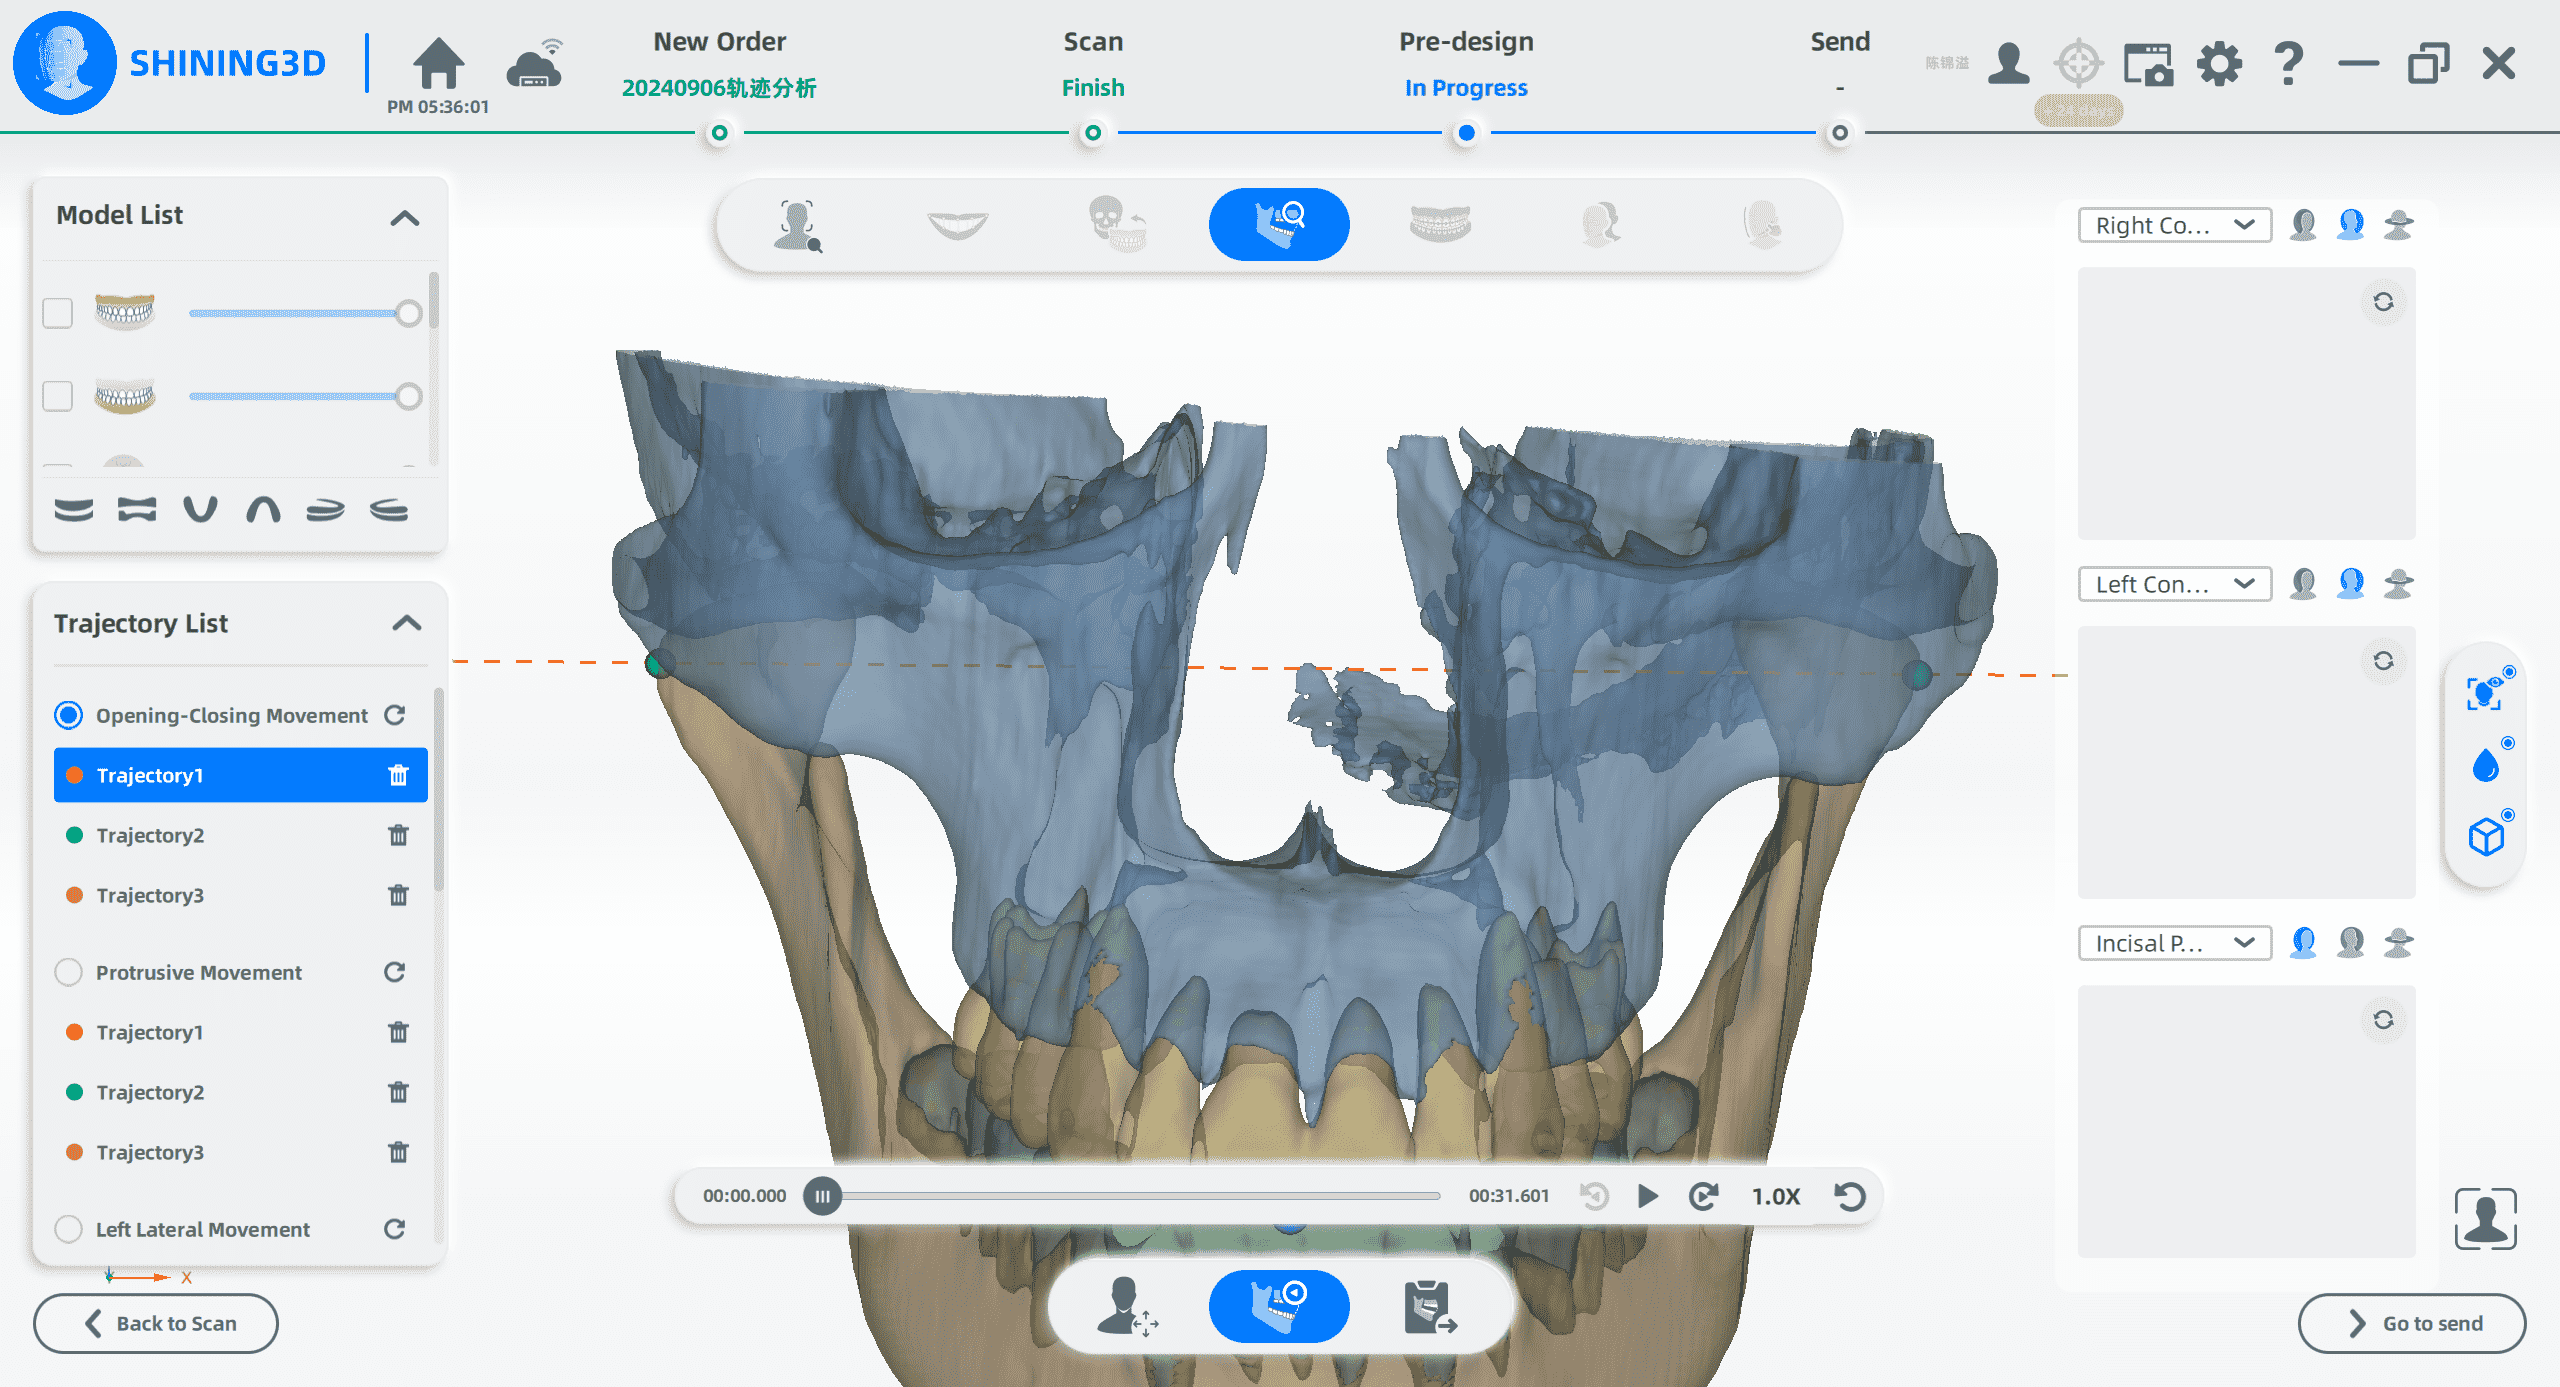Open the orthodontic braces tool icon
Screen dimensions: 2560x1387
point(1439,224)
